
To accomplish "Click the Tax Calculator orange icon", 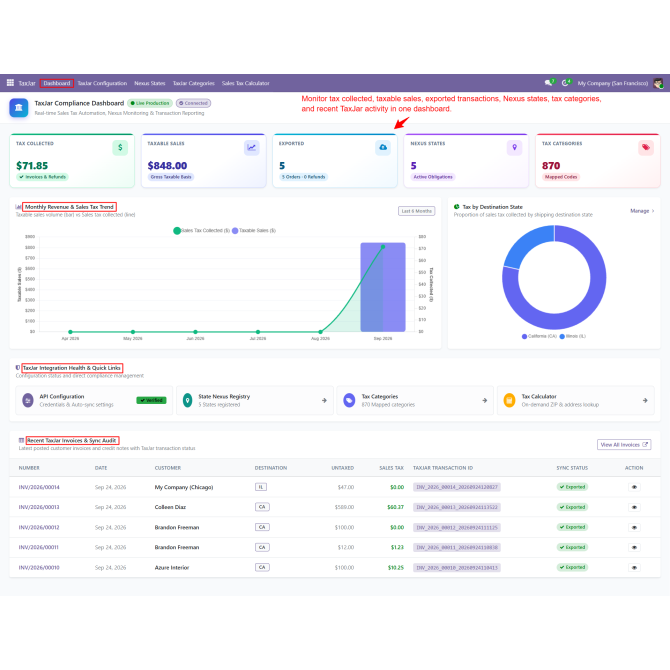I will pyautogui.click(x=509, y=400).
